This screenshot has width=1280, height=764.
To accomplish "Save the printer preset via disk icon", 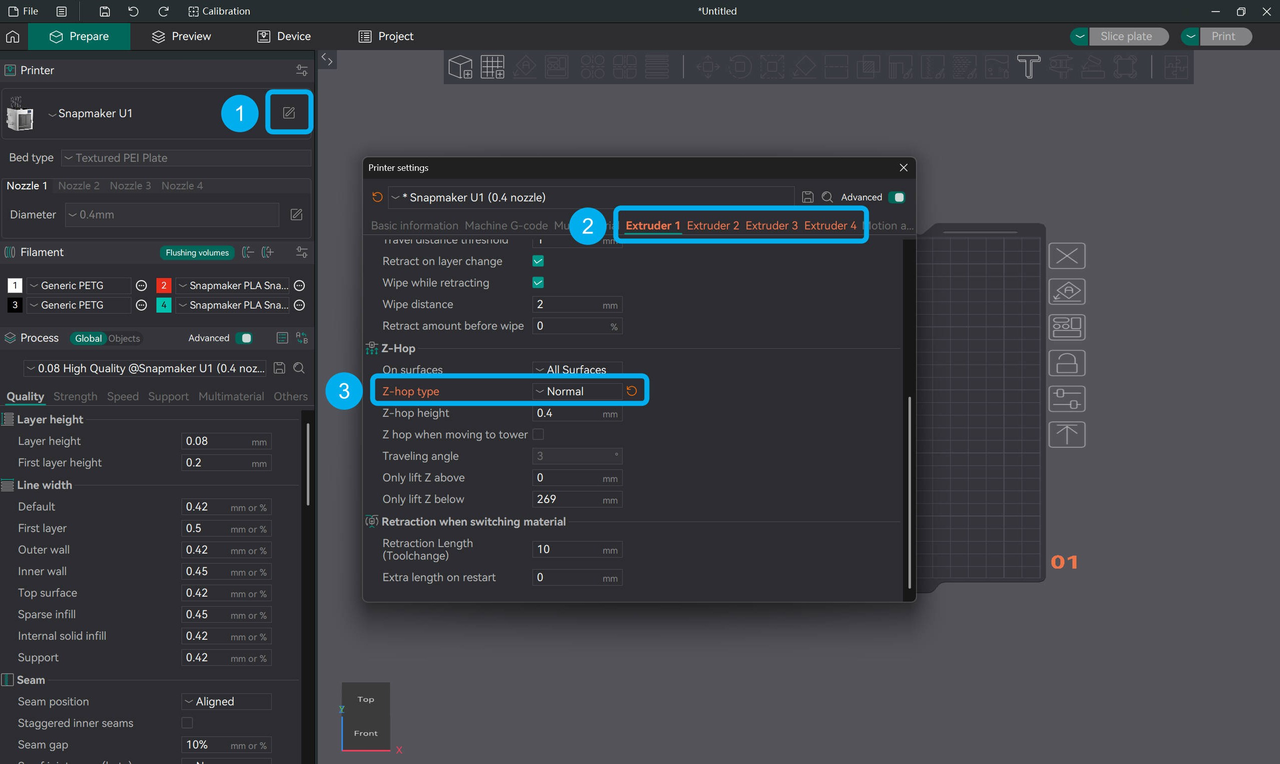I will (808, 198).
